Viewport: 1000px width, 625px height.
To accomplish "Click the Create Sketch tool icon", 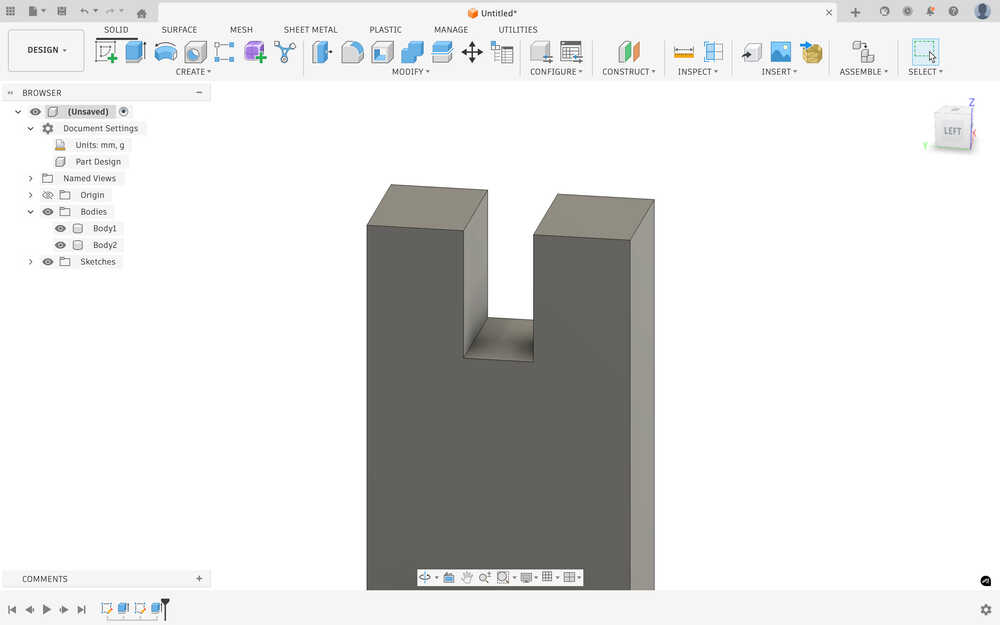I will [106, 52].
